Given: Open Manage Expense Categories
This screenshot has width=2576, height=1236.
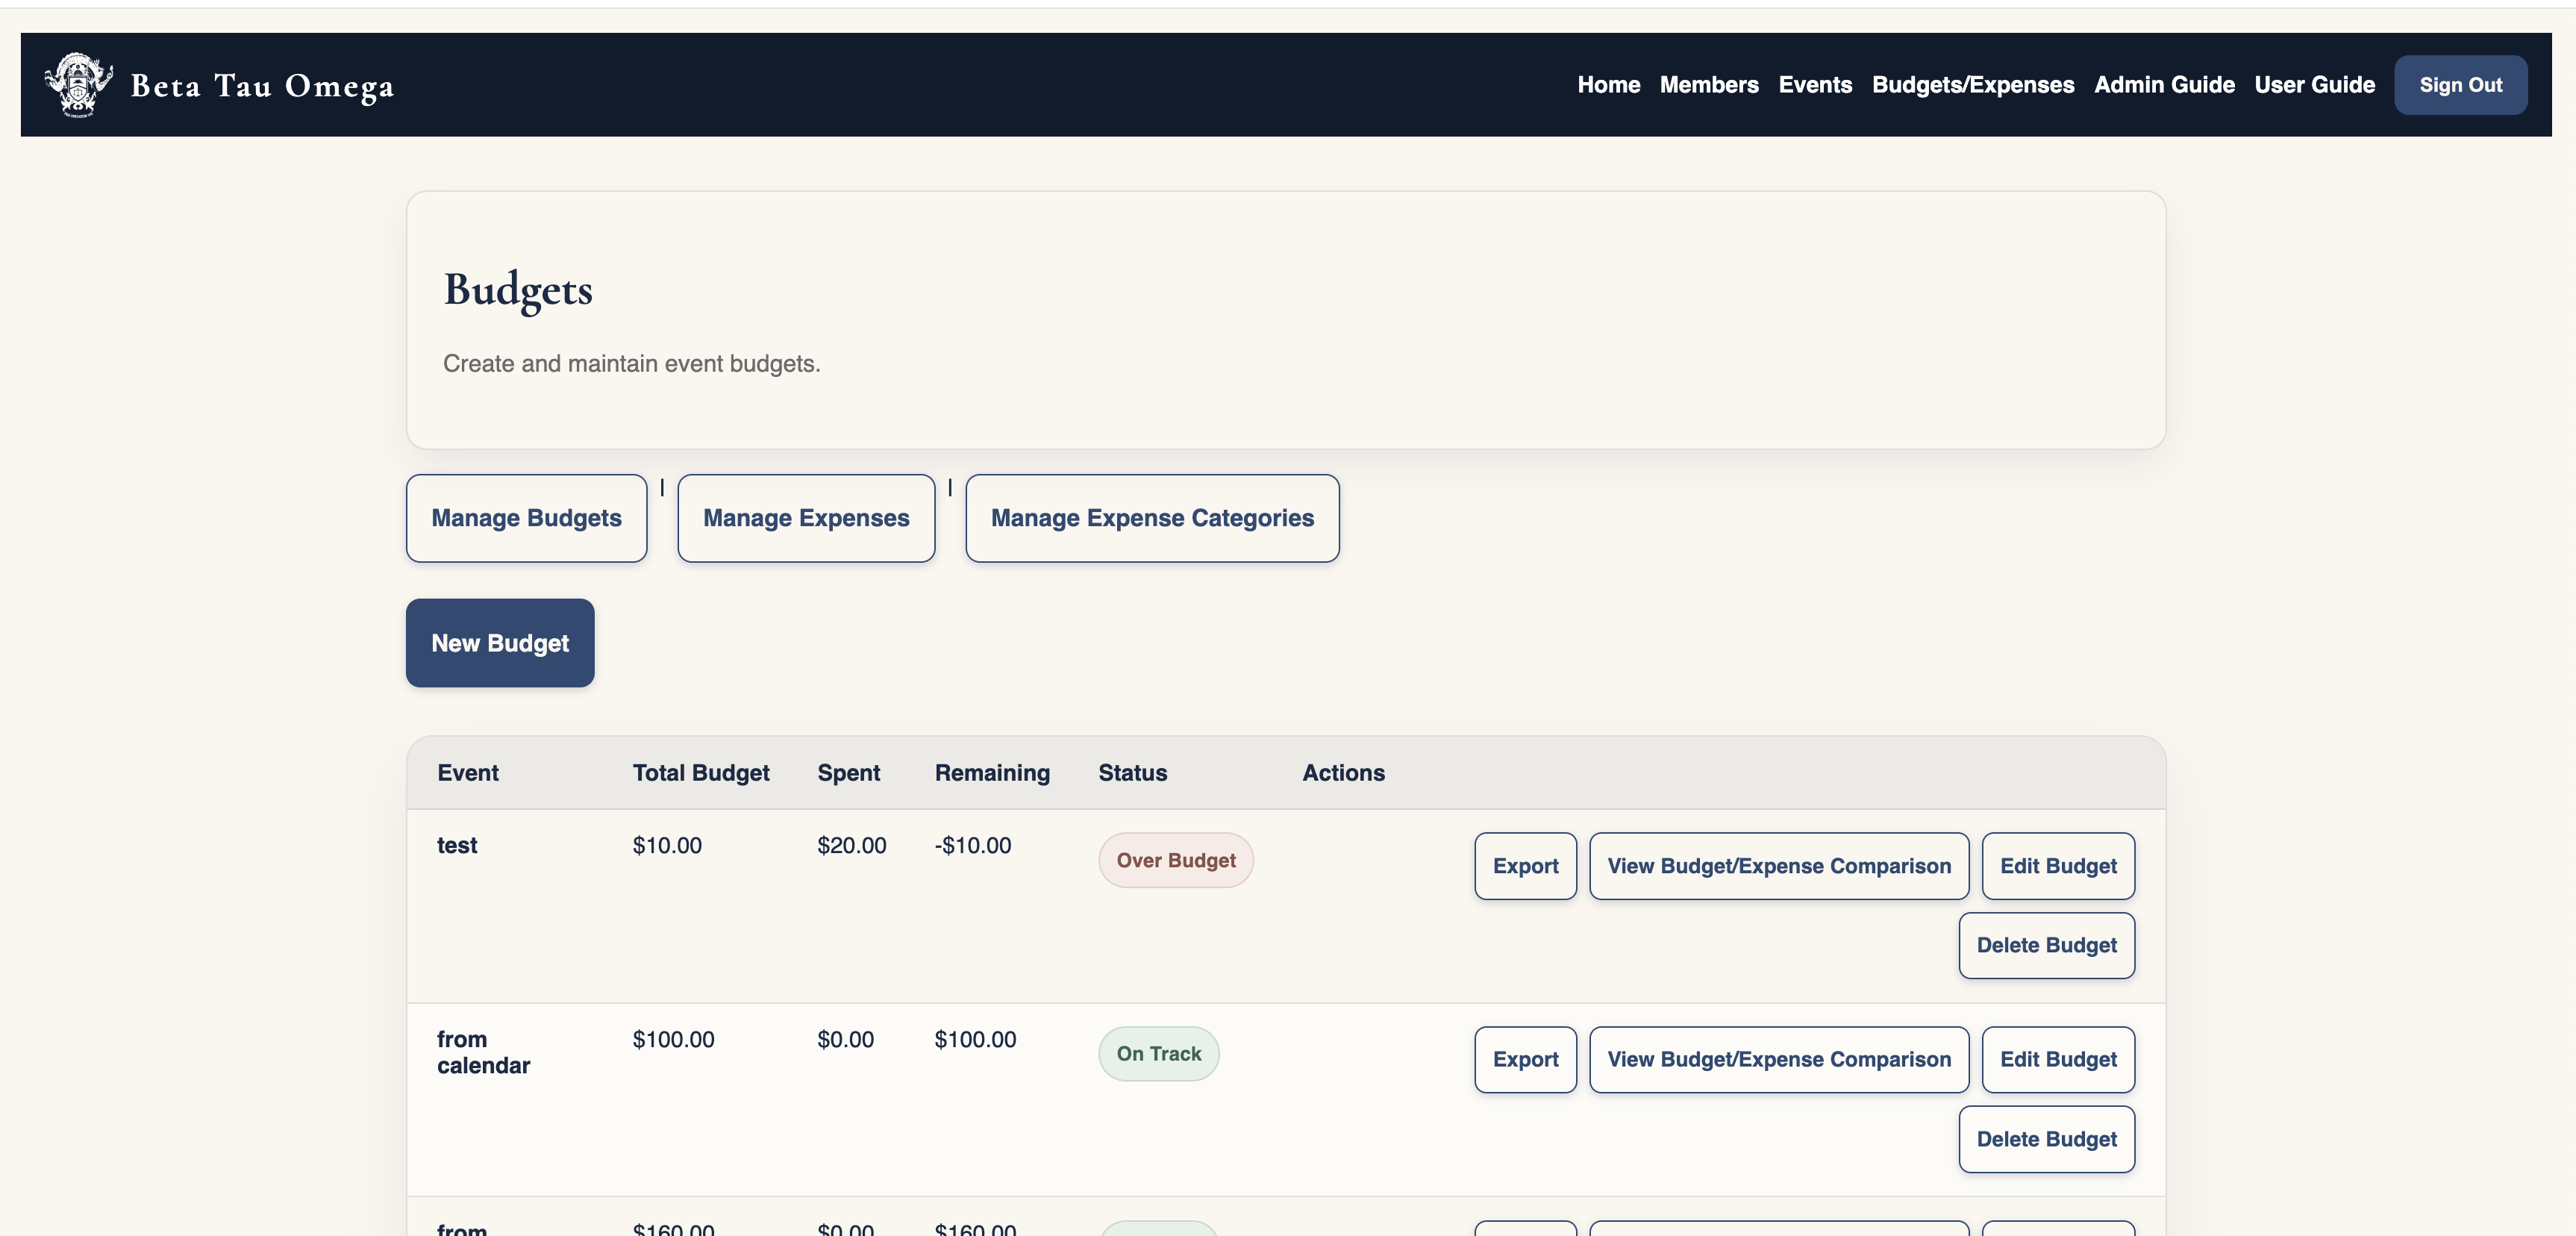Looking at the screenshot, I should [1152, 518].
